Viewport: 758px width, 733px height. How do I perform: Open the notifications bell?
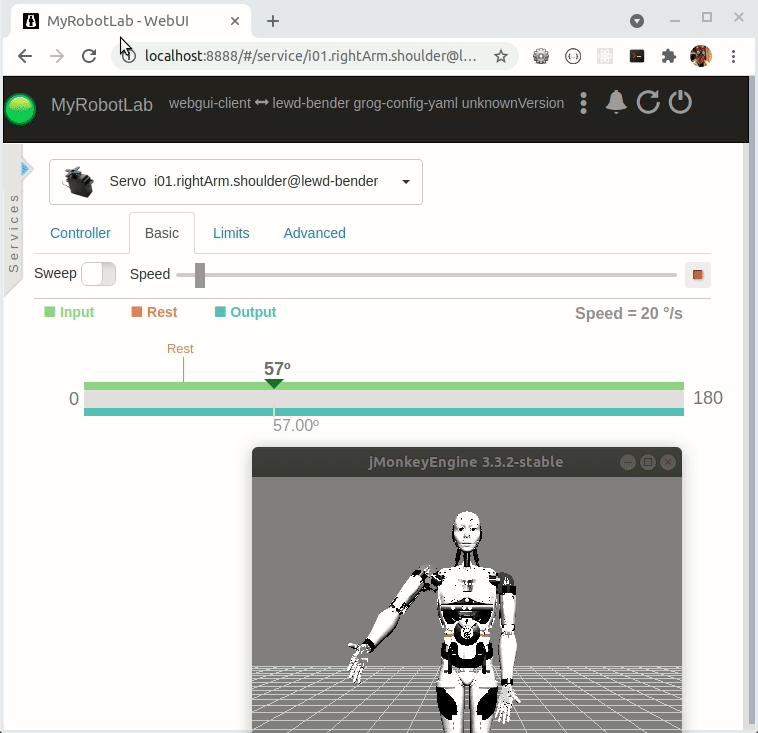point(616,102)
